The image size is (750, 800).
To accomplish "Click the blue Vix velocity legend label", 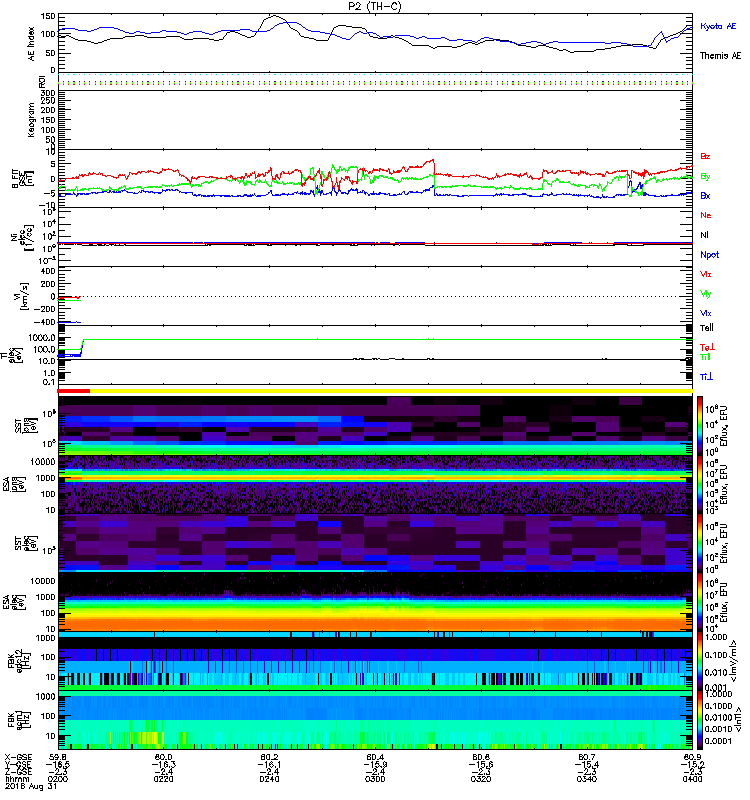I will (x=706, y=313).
